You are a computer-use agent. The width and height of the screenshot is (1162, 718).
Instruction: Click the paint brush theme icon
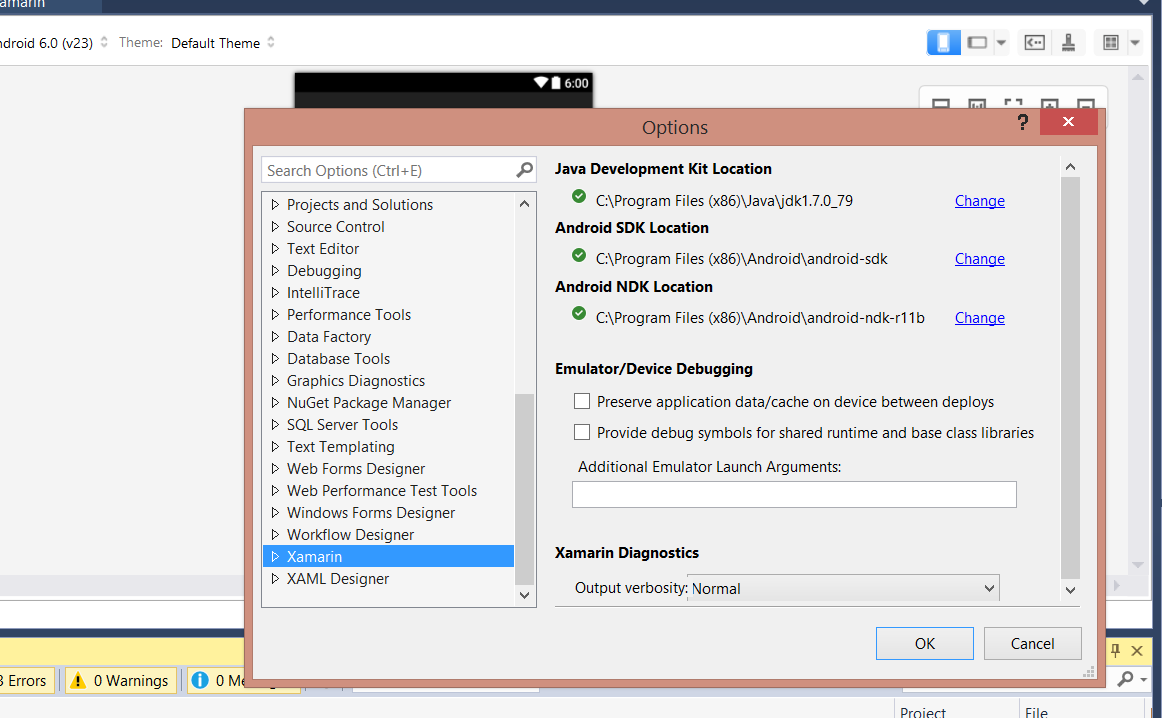[x=1069, y=42]
